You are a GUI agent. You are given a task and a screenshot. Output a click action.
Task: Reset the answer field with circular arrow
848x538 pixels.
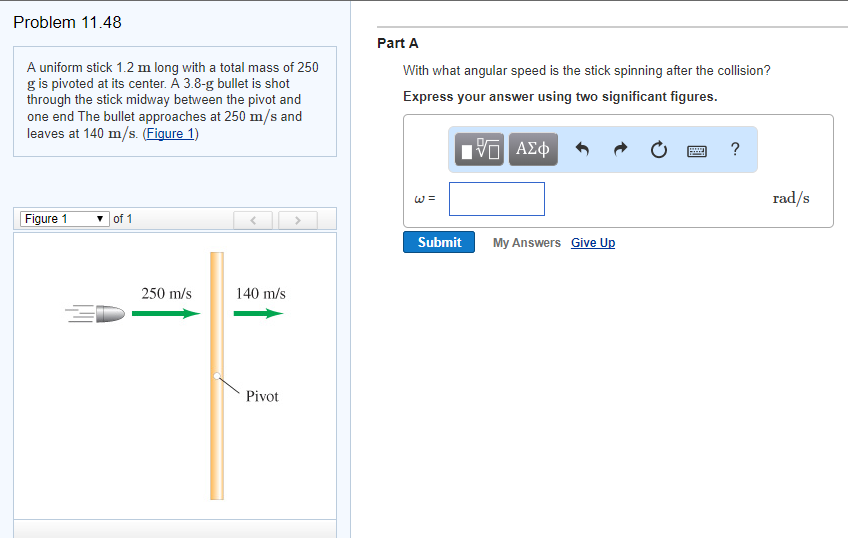point(658,149)
